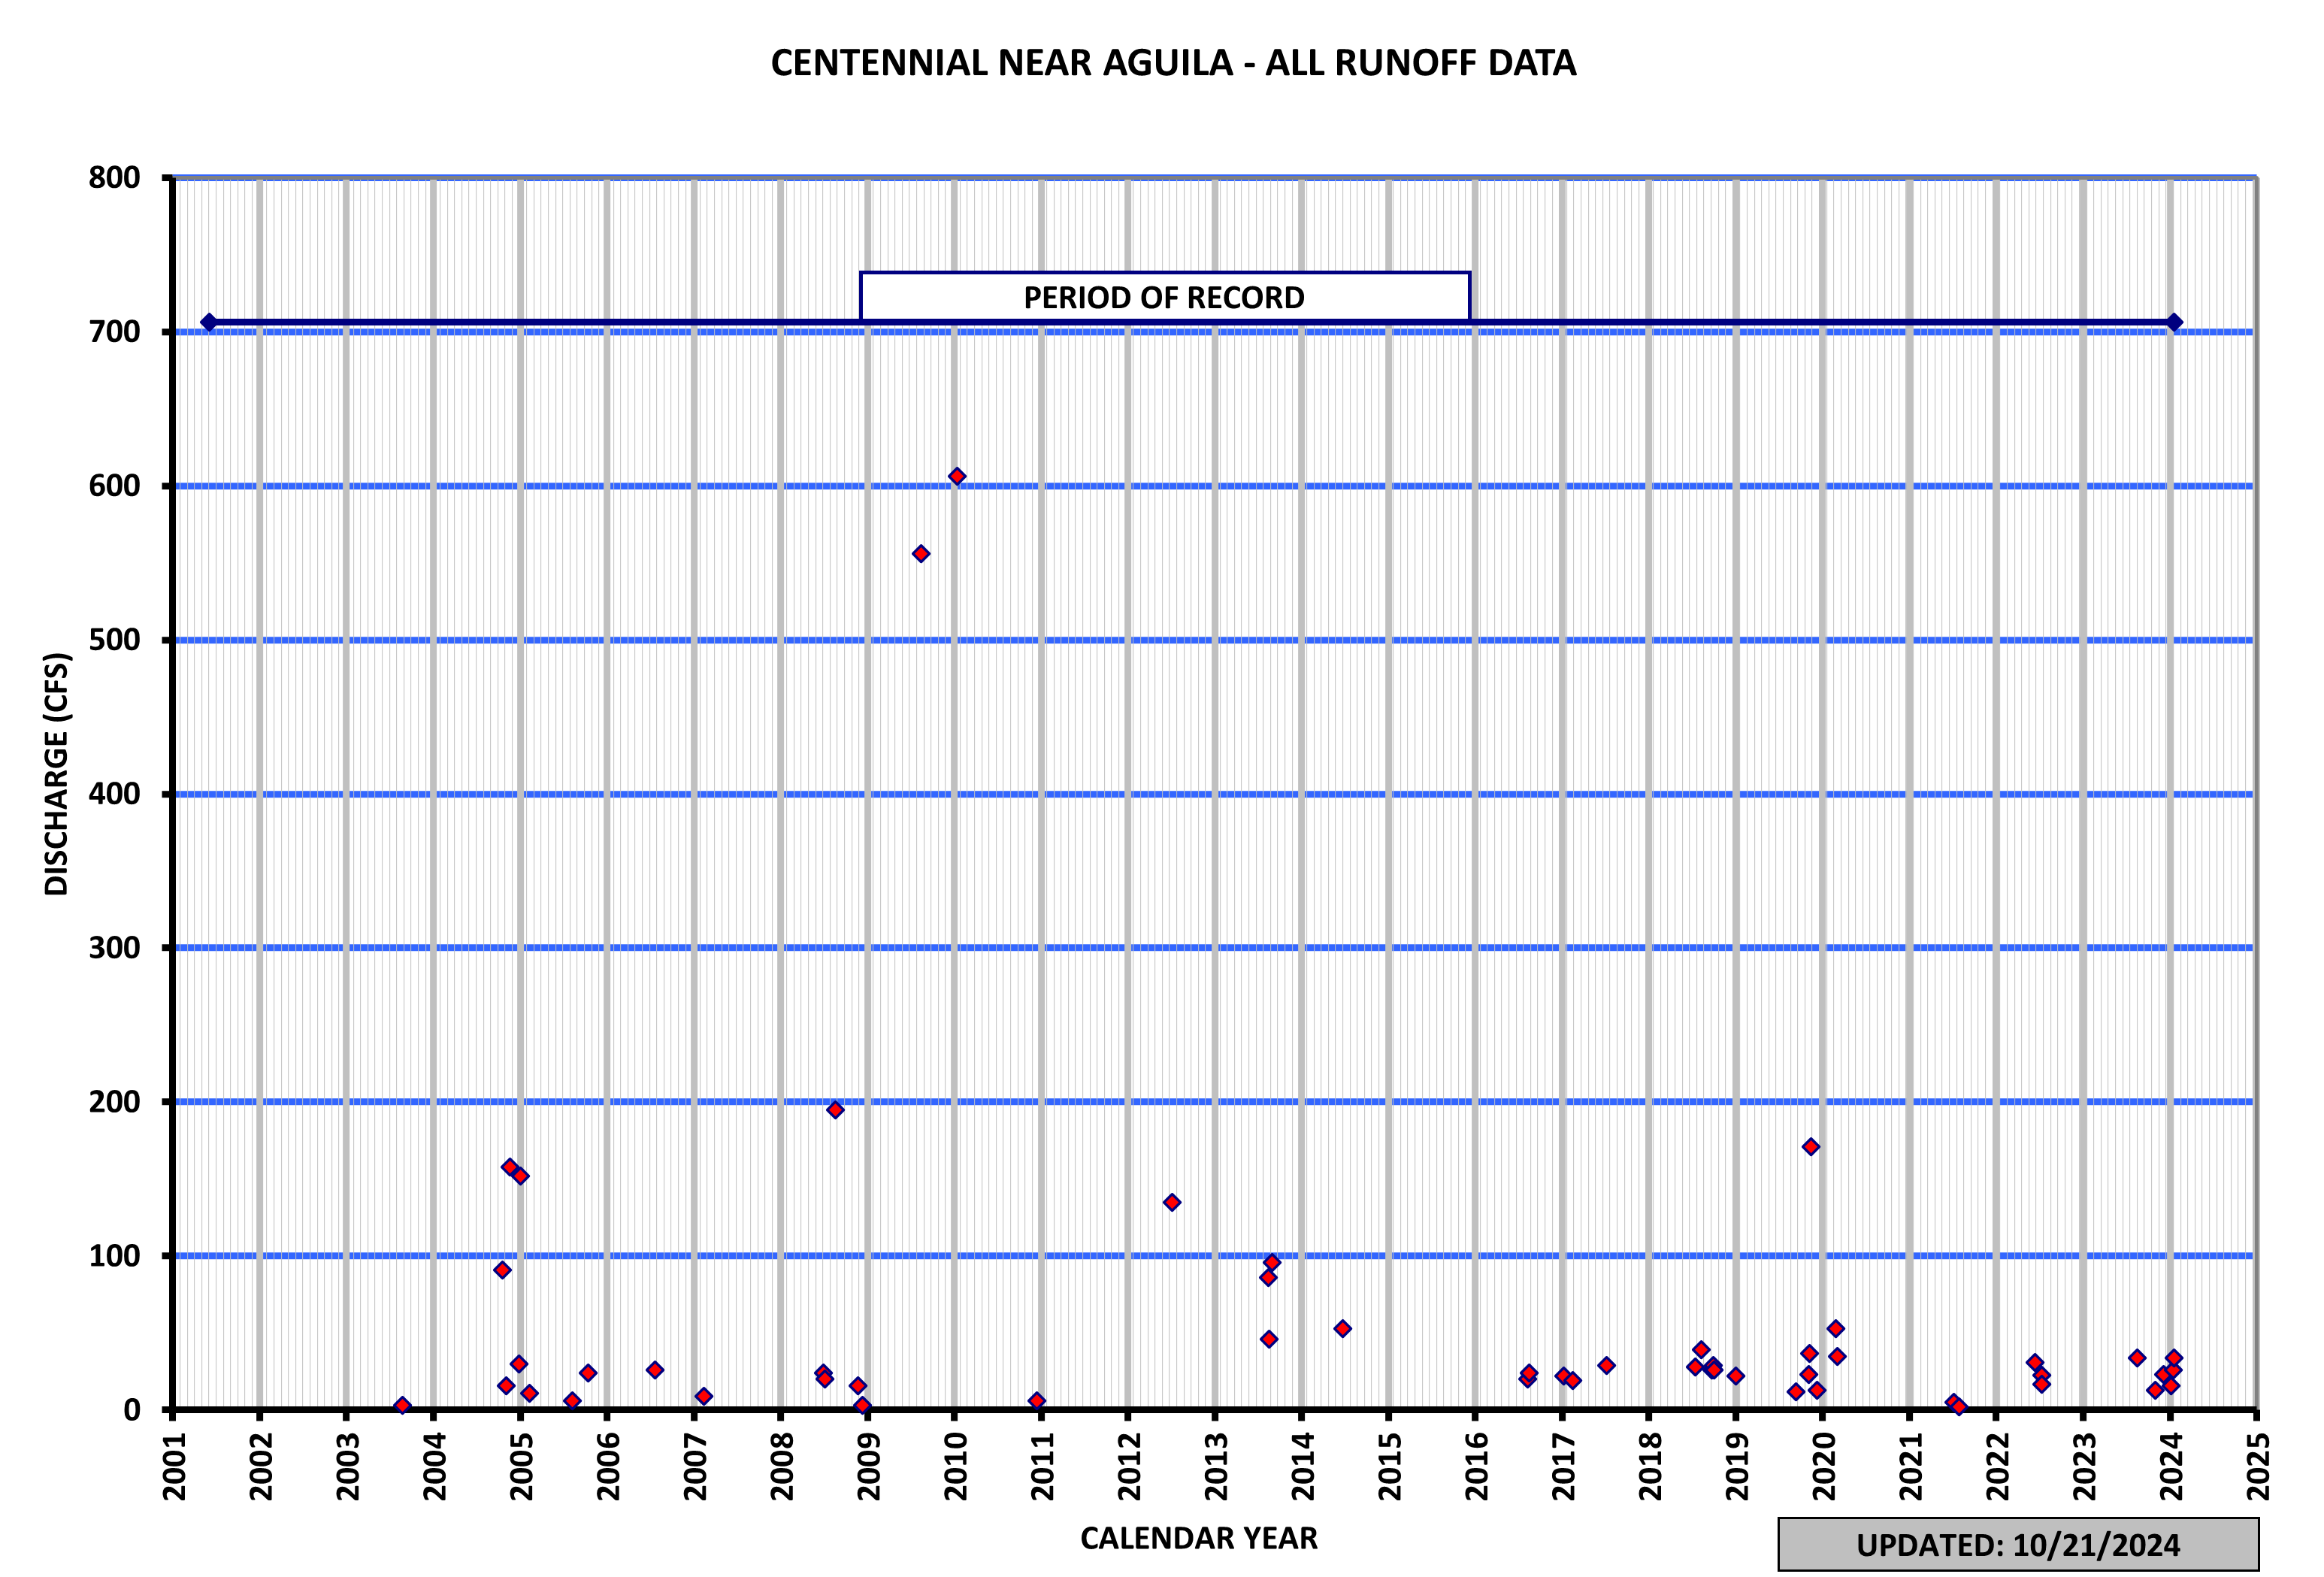
Task: Select the data point near 23 CFS in late 2005
Action: 587,1373
